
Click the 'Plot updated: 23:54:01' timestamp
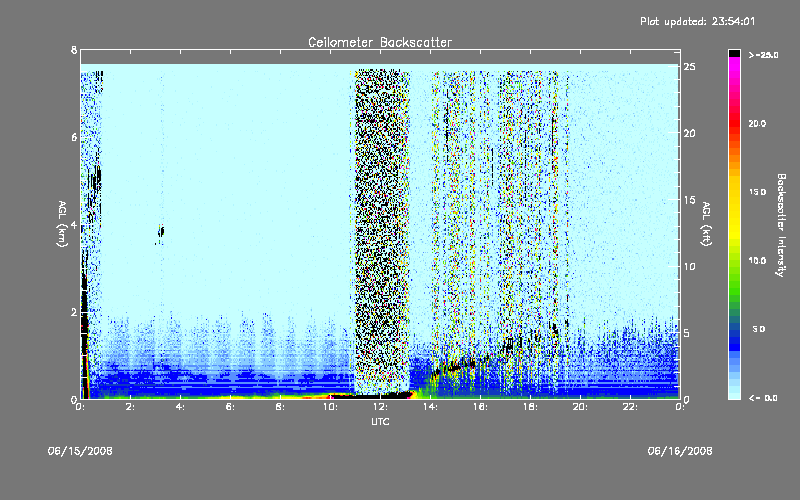tap(697, 21)
